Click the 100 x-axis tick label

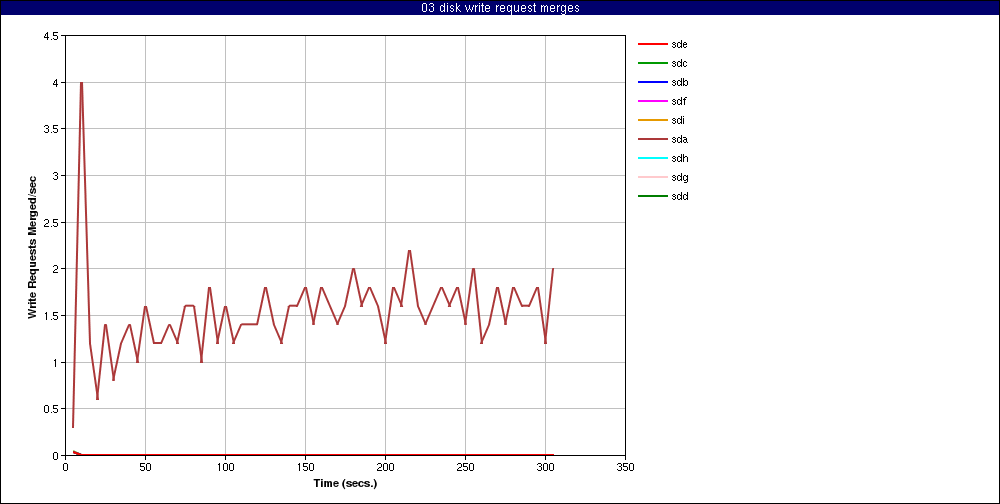pyautogui.click(x=225, y=467)
